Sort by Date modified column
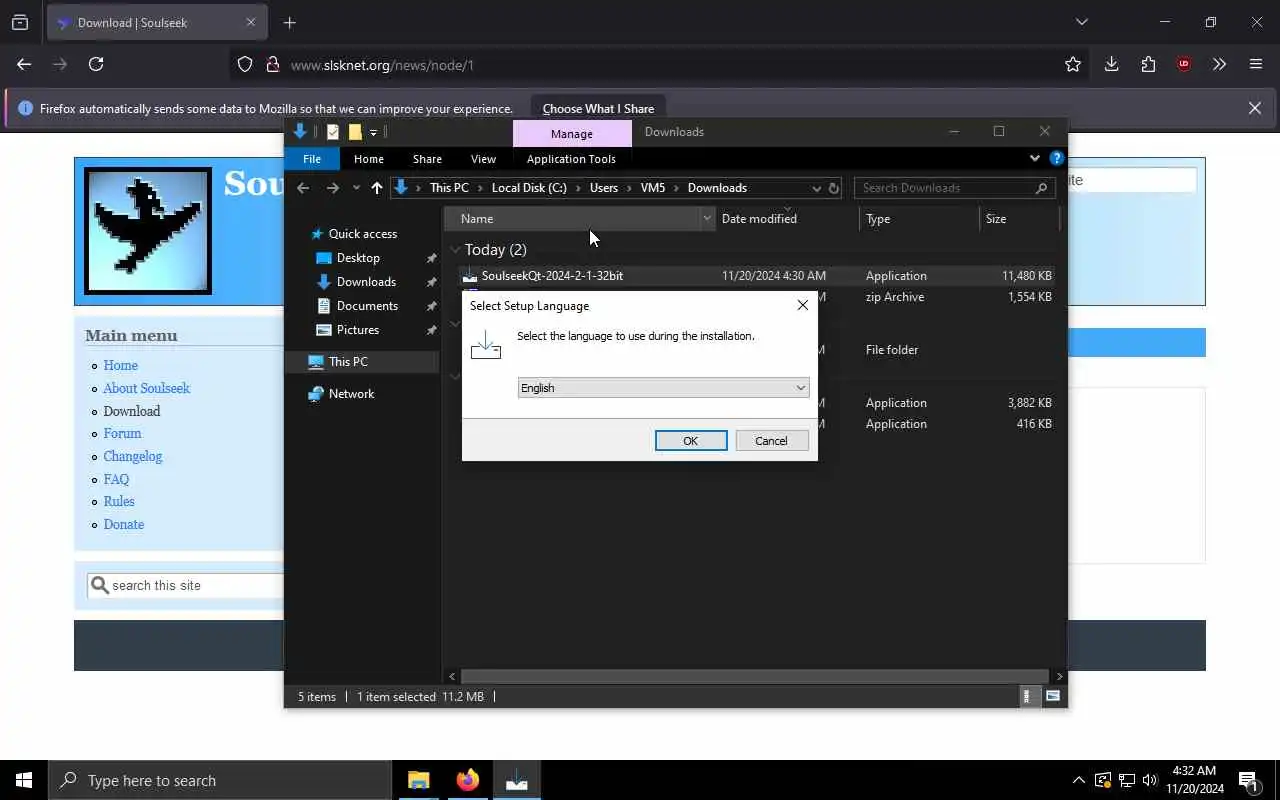 (x=787, y=219)
